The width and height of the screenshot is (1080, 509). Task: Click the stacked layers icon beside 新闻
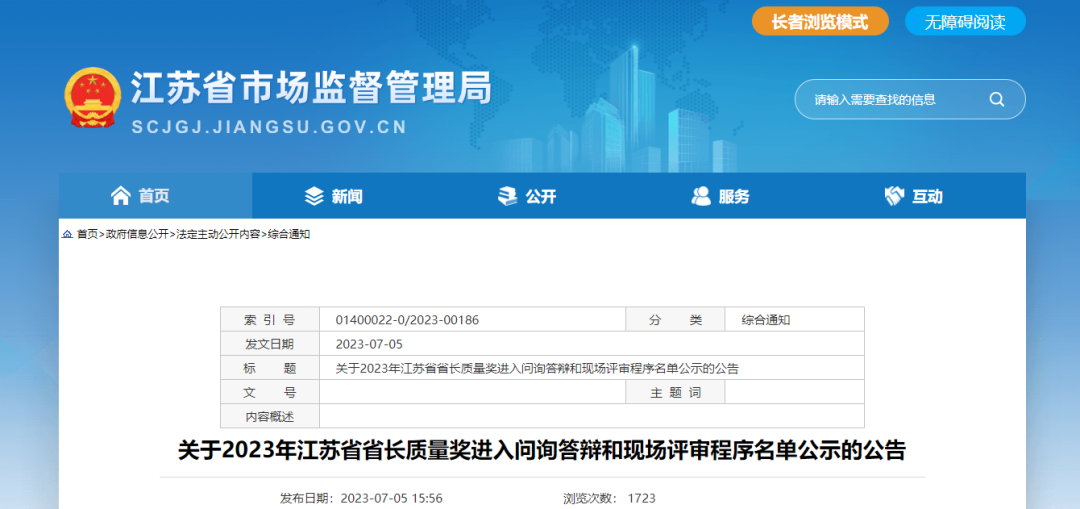[314, 196]
